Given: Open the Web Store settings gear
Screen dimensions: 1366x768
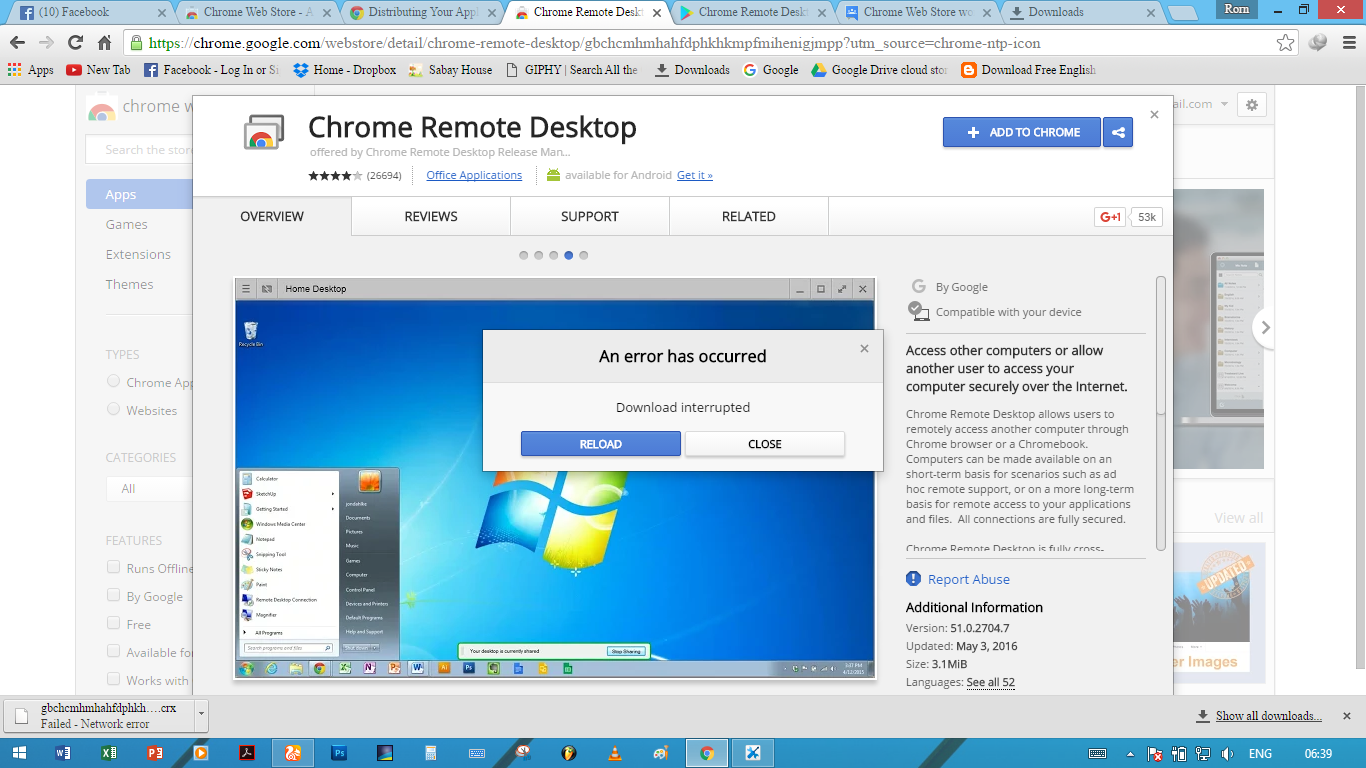Looking at the screenshot, I should pyautogui.click(x=1251, y=104).
